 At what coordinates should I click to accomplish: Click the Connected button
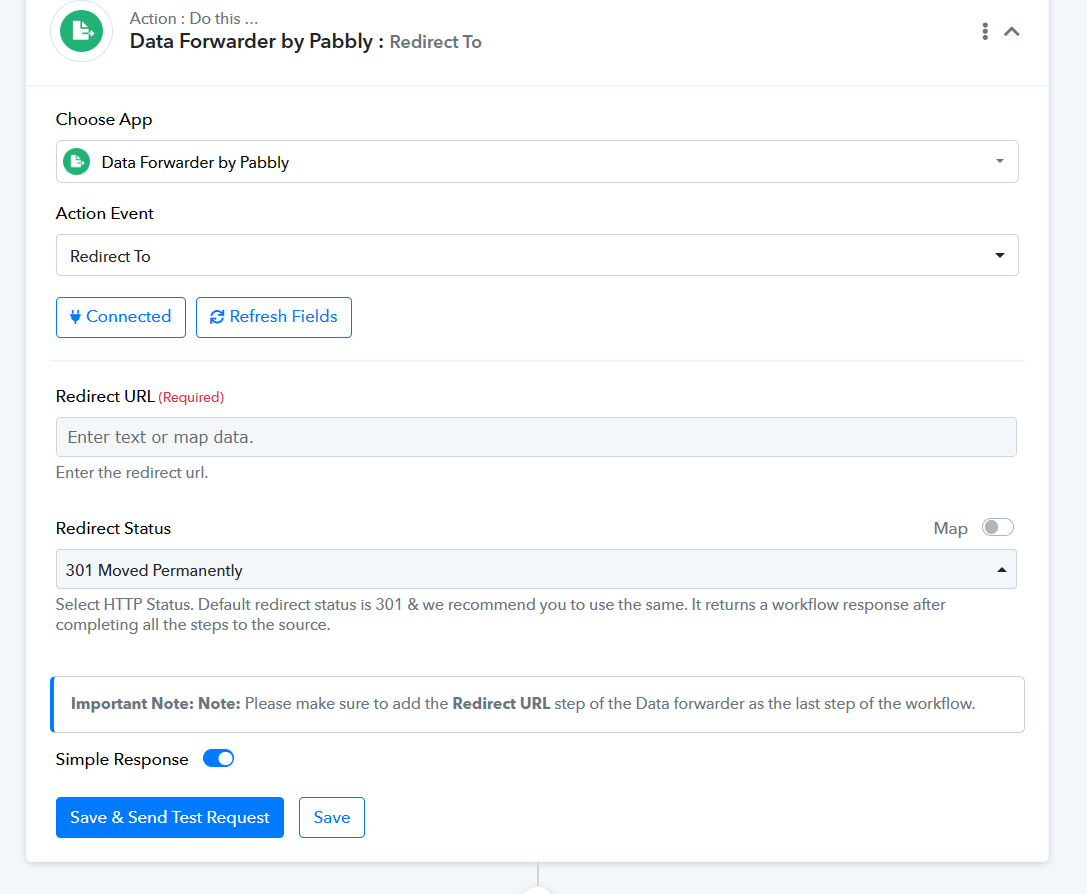121,317
